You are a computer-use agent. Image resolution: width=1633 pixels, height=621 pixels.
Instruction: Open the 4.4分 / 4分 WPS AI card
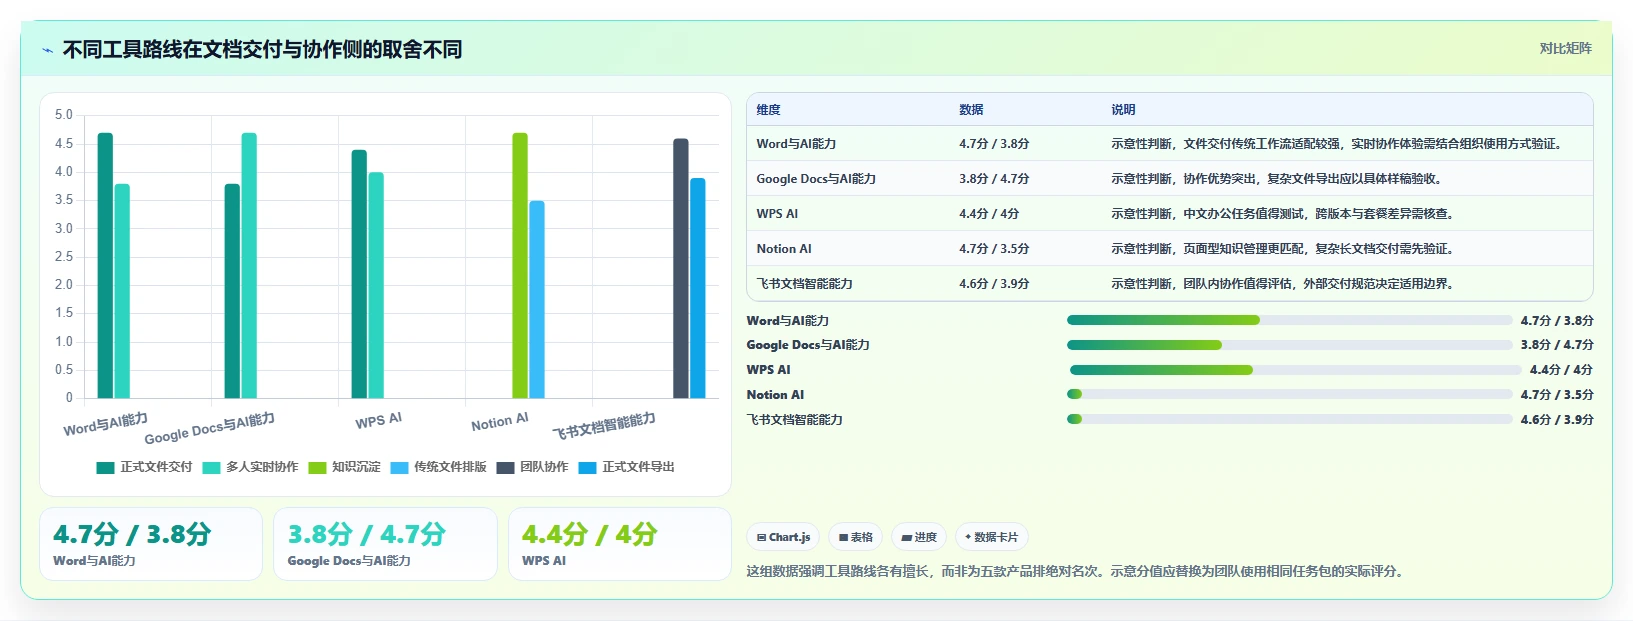(620, 544)
